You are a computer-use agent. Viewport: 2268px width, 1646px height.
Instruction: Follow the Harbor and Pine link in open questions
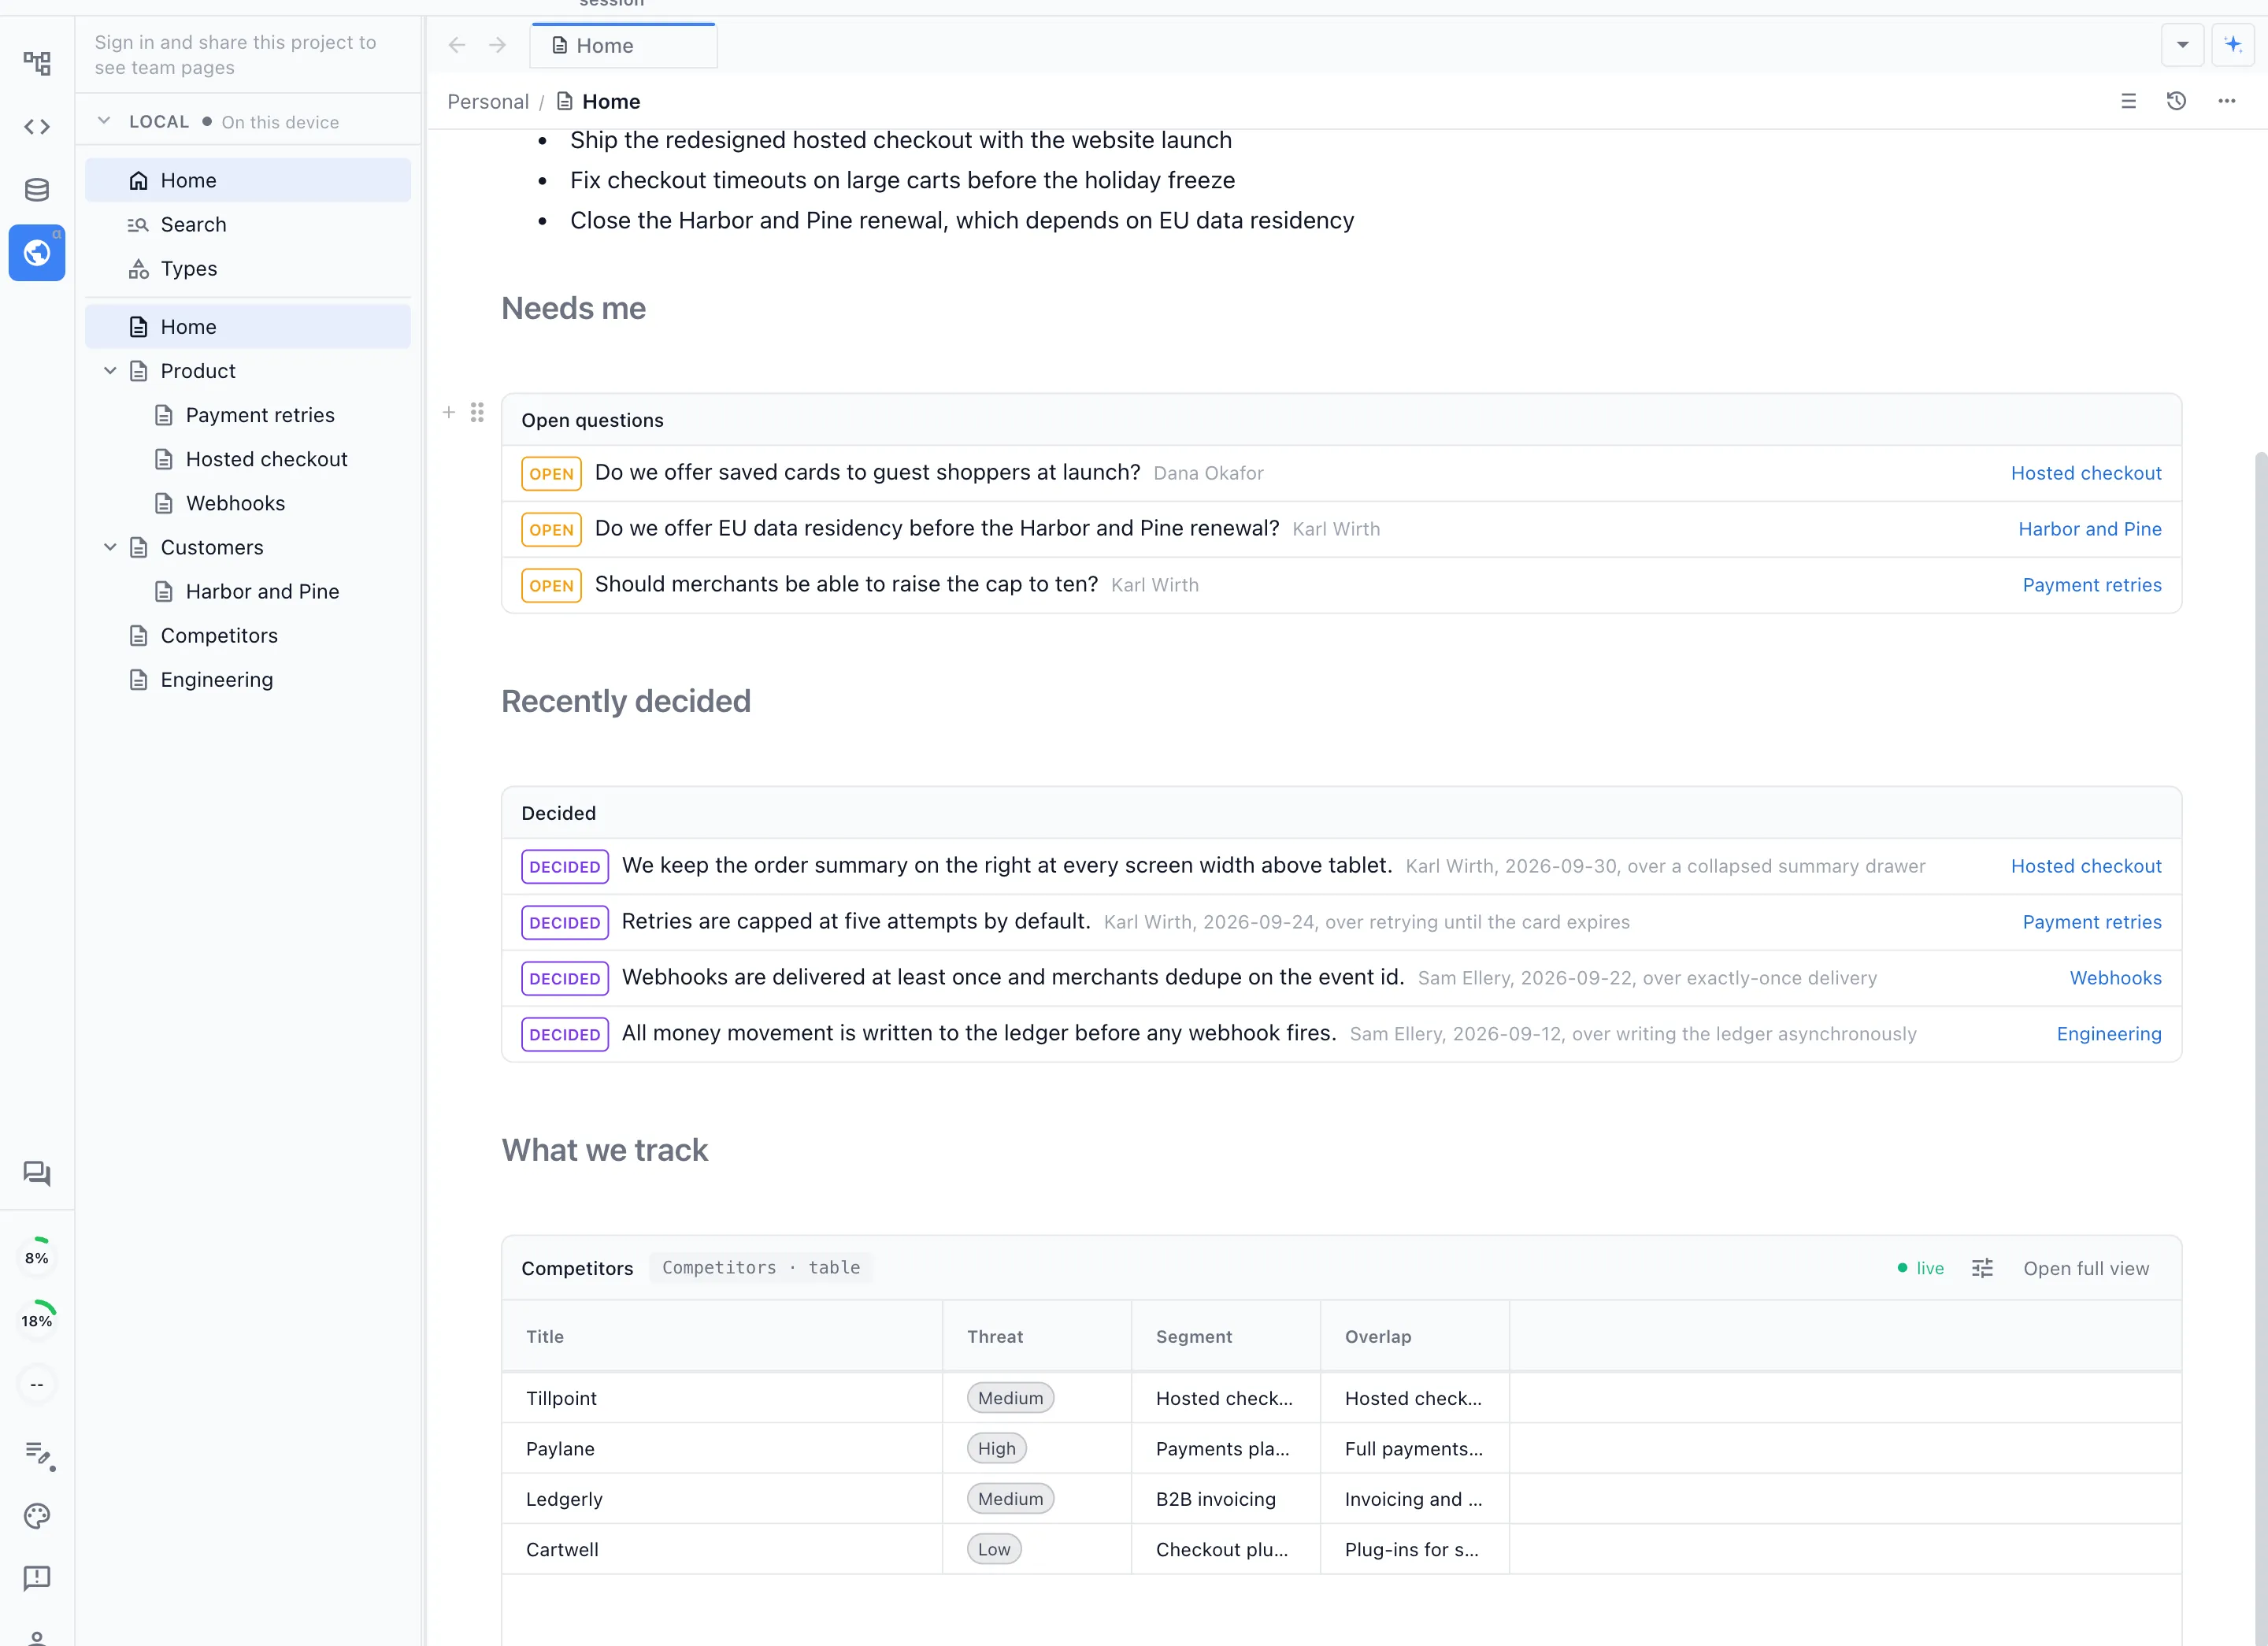point(2090,529)
